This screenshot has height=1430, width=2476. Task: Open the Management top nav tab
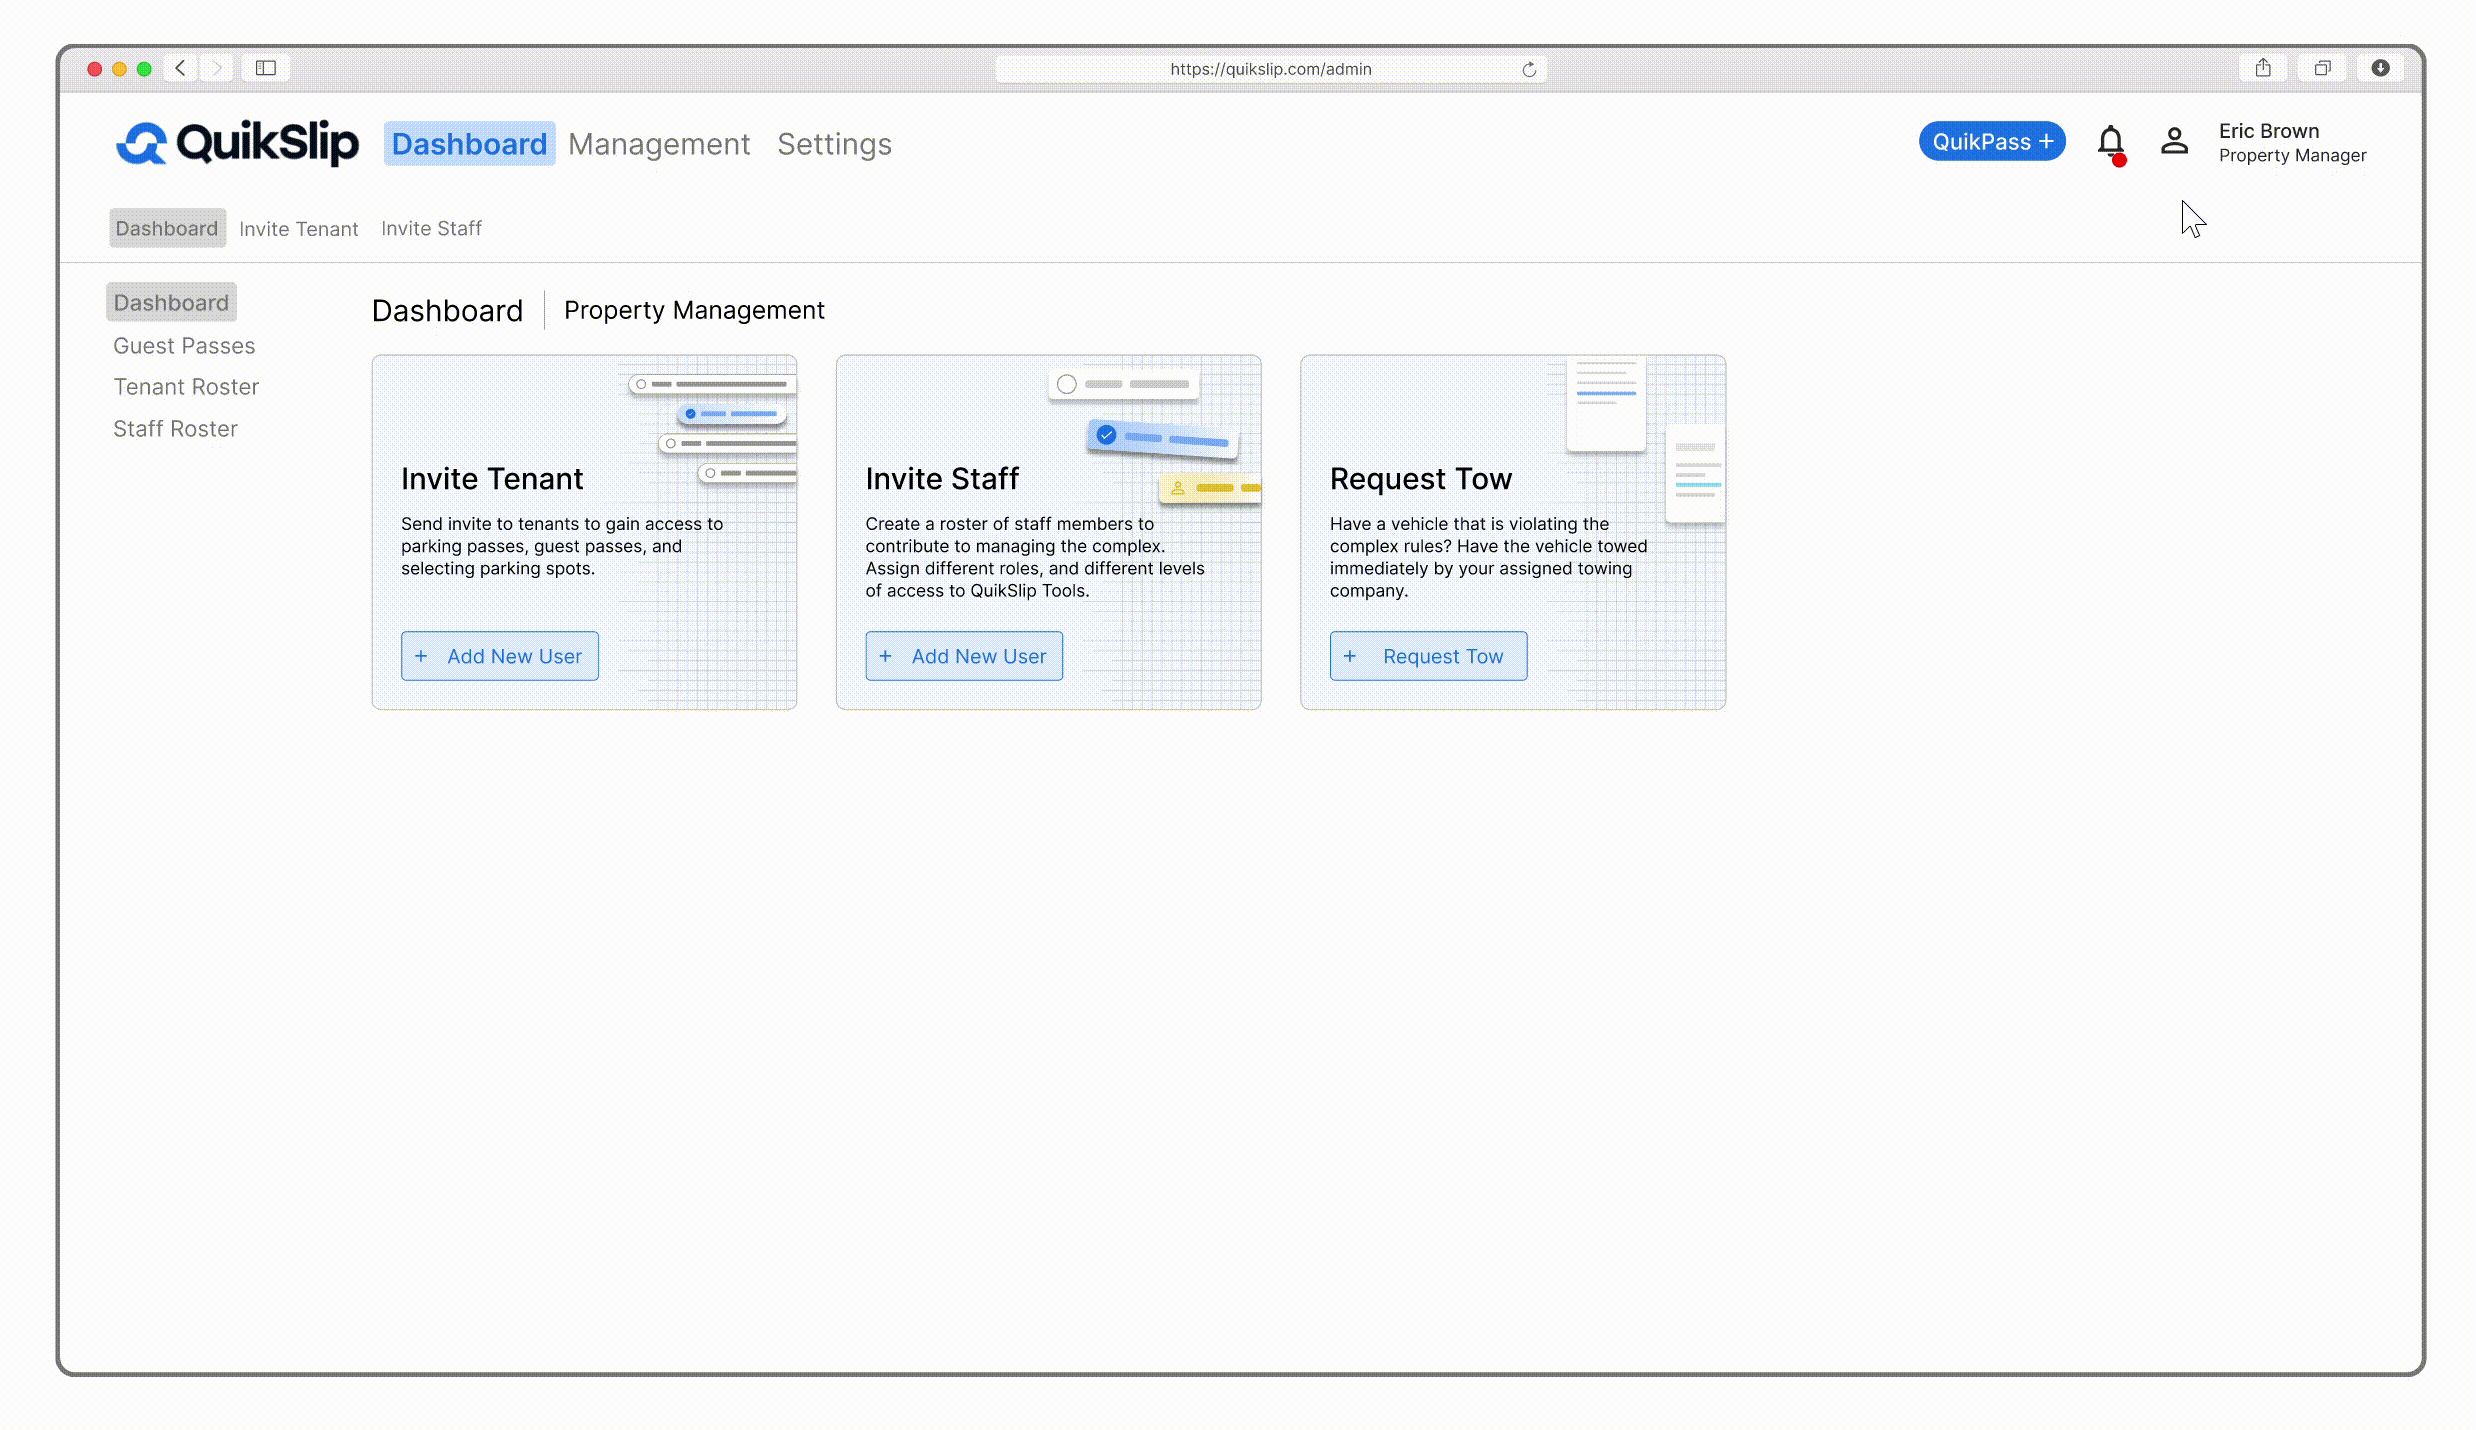pyautogui.click(x=658, y=144)
